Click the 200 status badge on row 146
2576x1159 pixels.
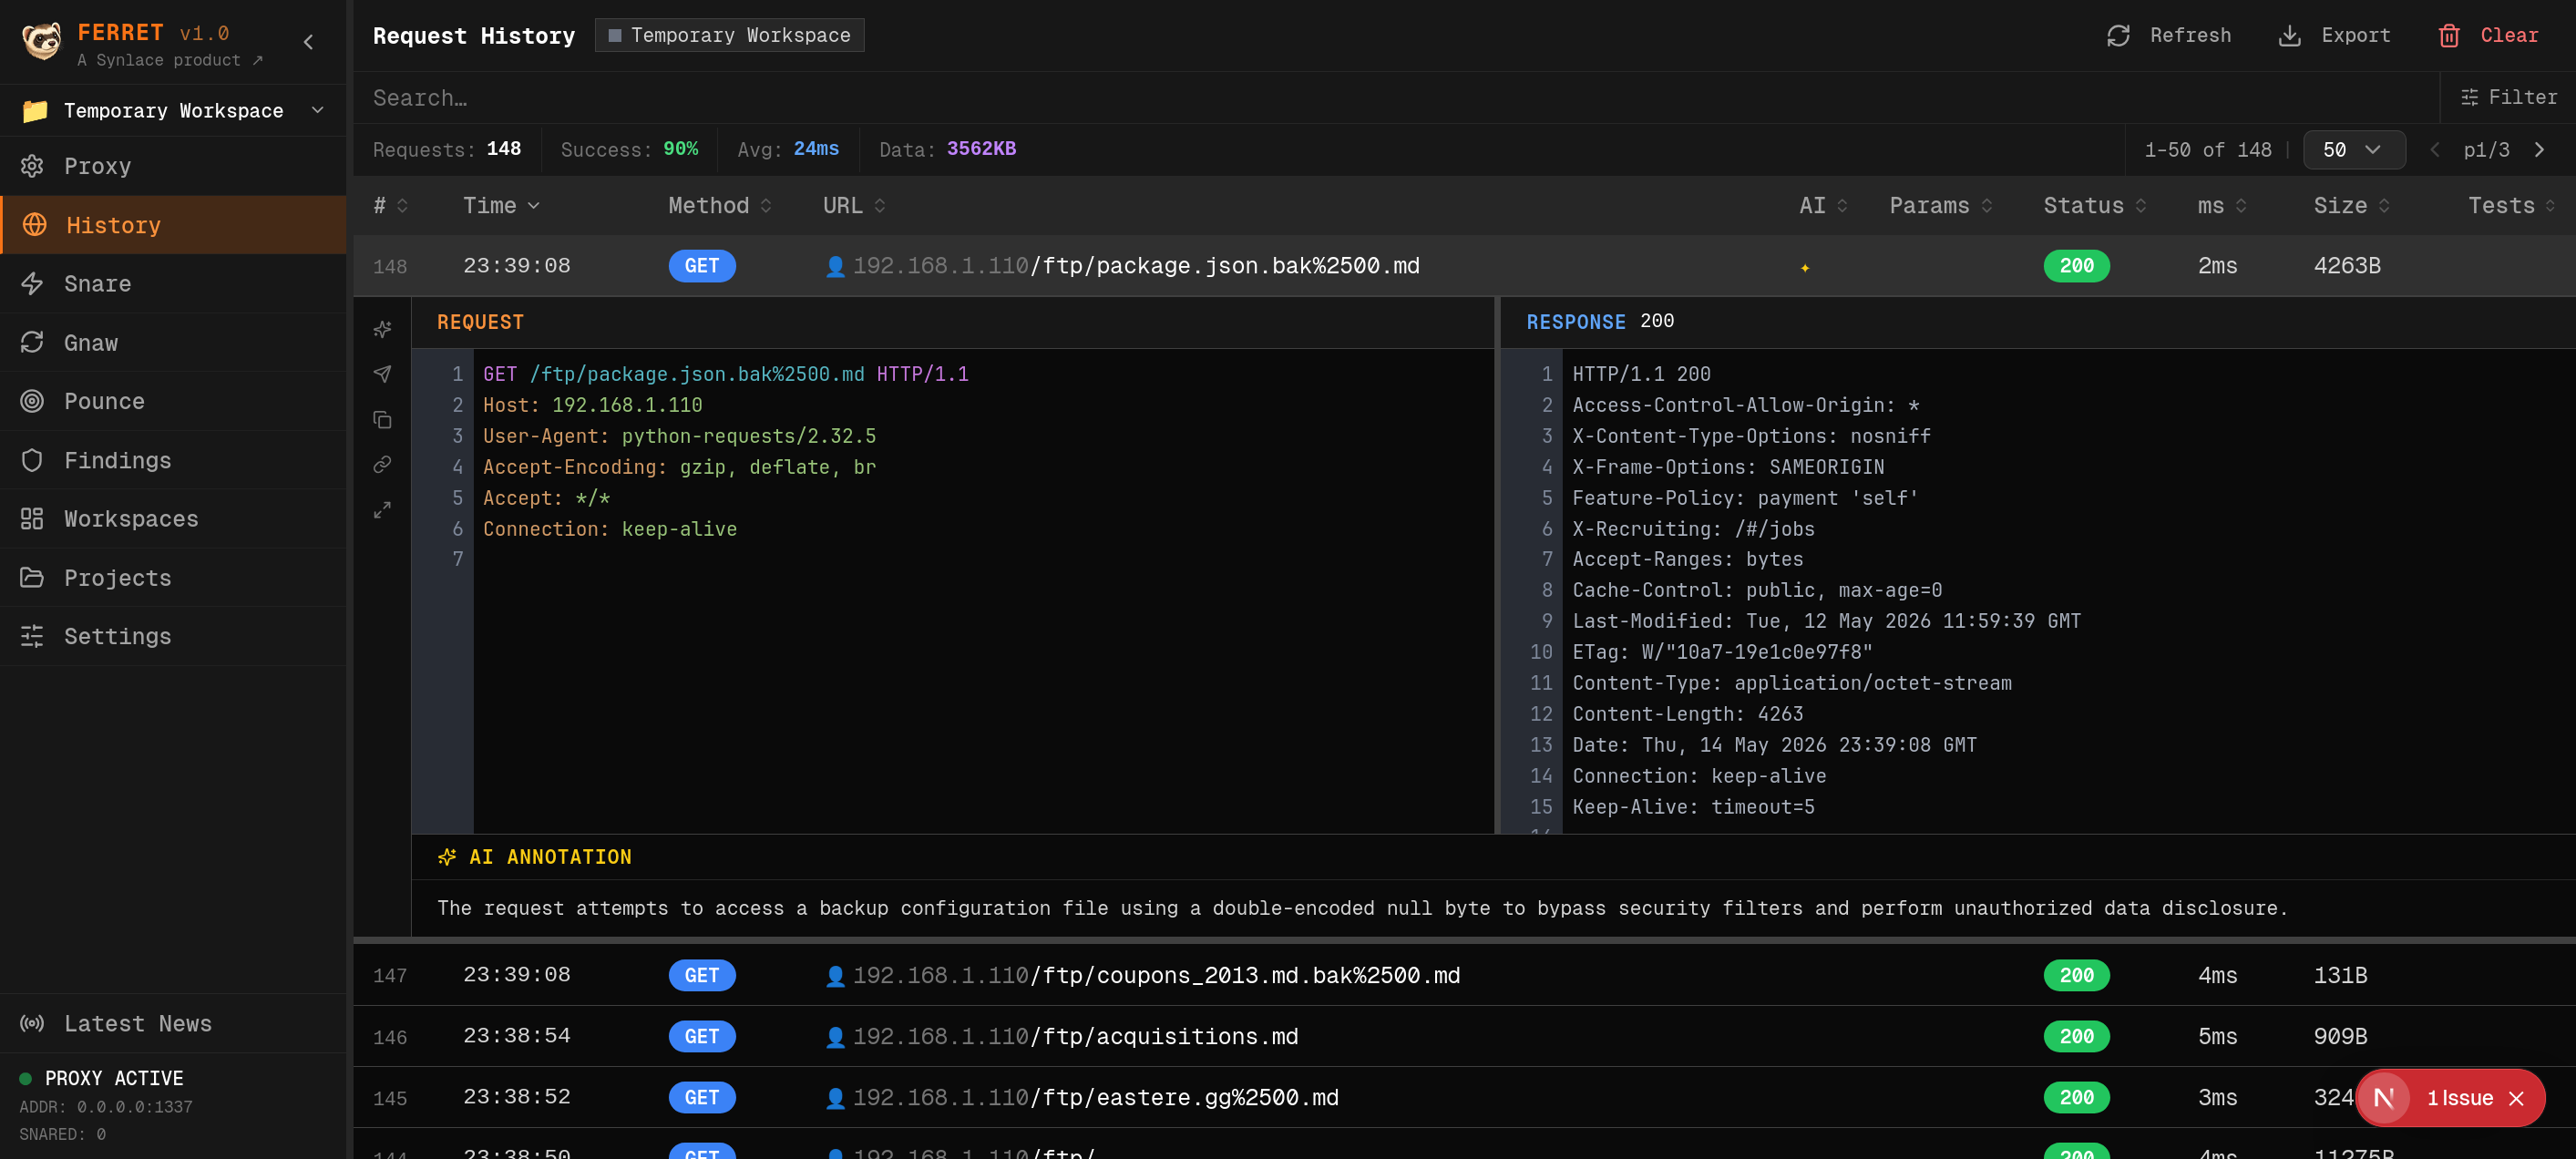2076,1036
